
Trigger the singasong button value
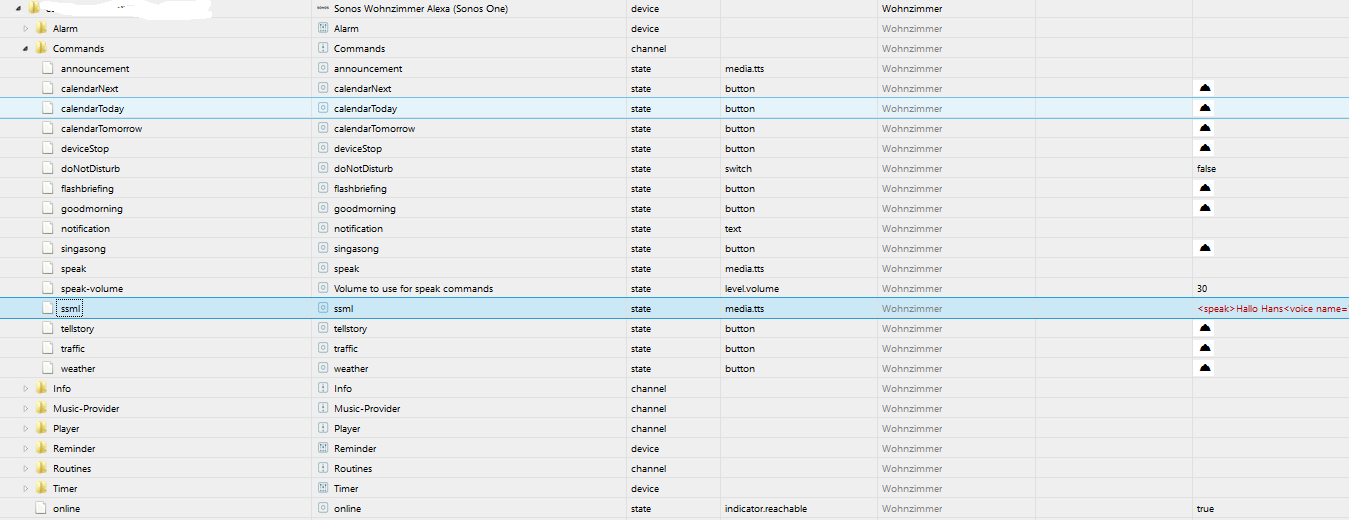(1205, 248)
